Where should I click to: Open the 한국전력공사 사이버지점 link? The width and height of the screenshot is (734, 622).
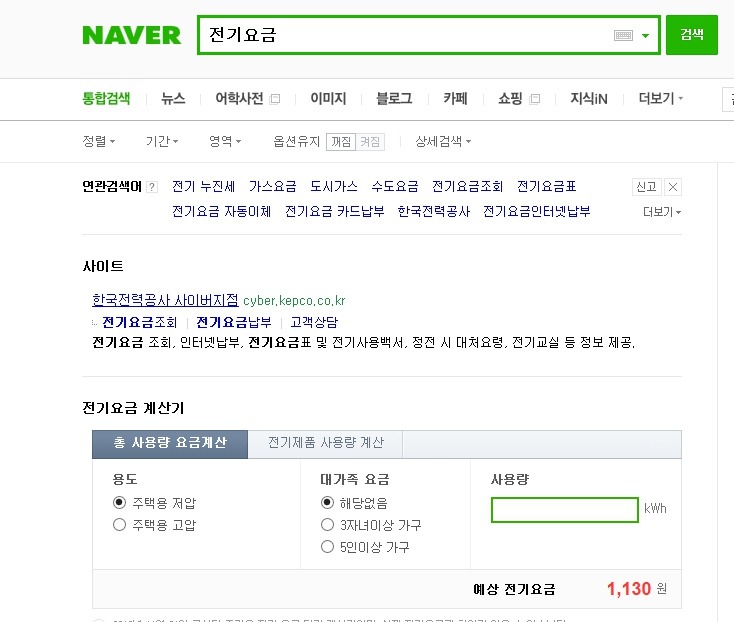click(x=165, y=300)
